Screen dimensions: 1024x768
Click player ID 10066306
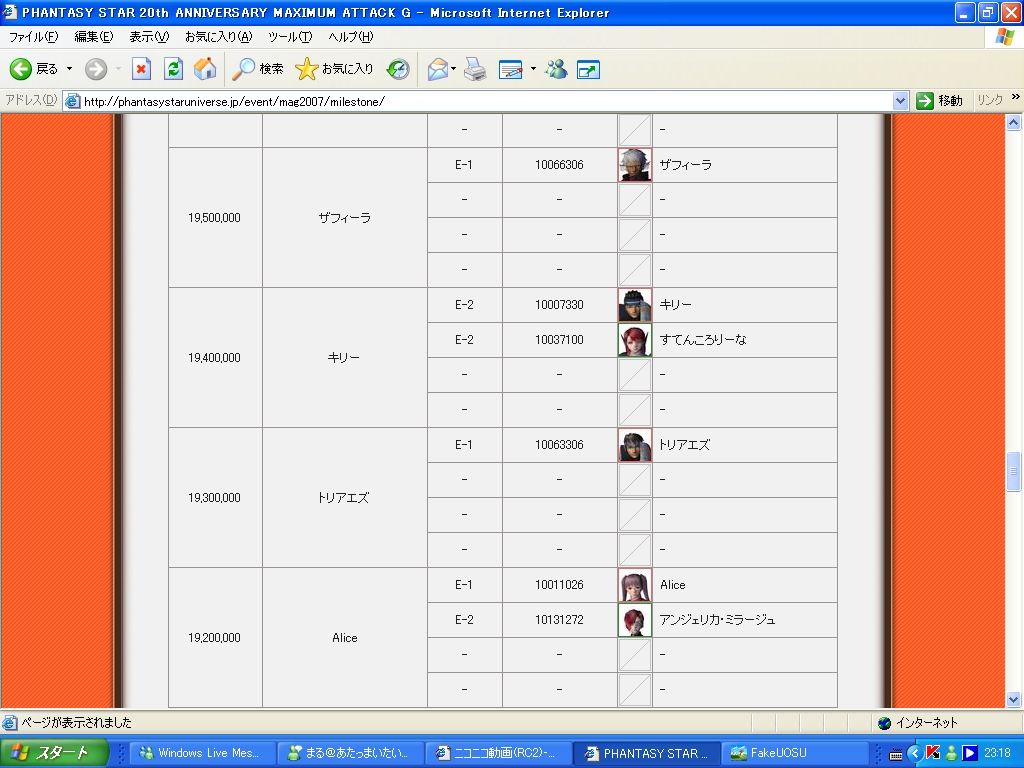(559, 165)
